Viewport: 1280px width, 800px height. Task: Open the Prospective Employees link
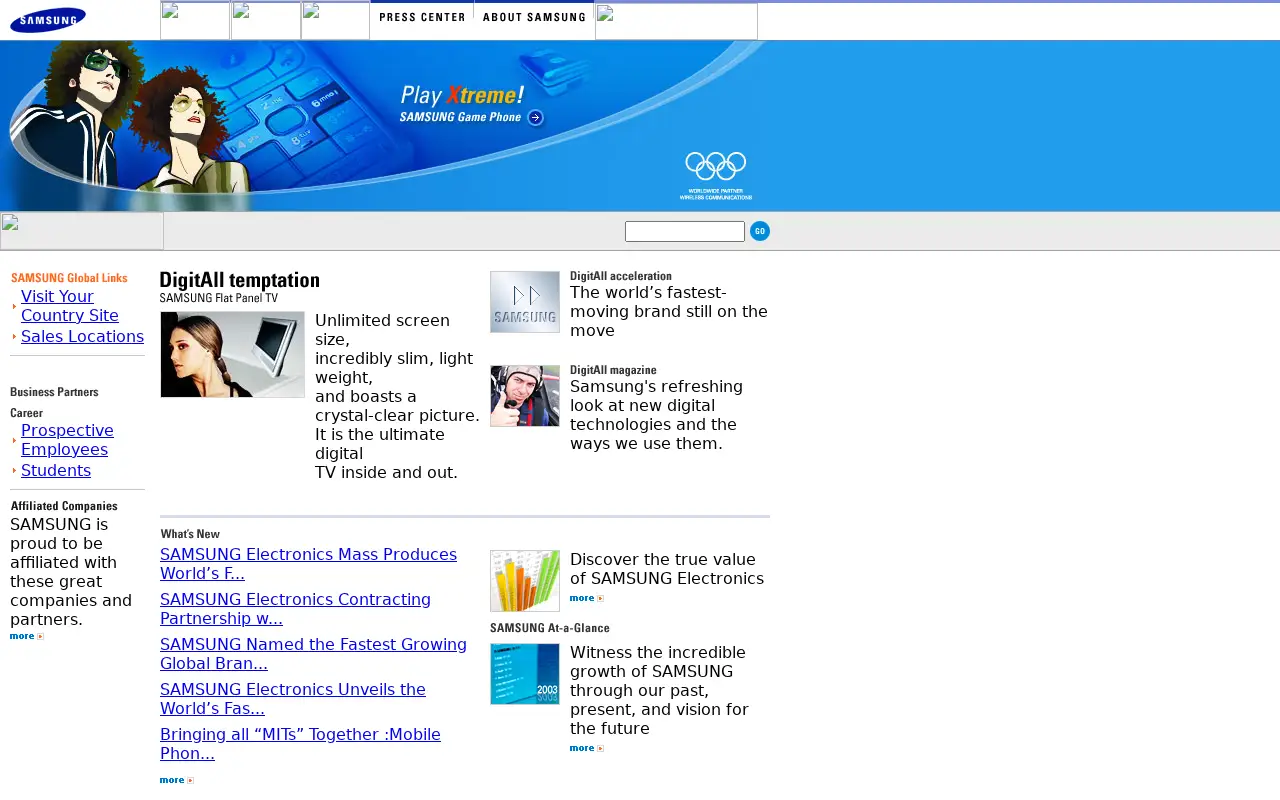[x=67, y=440]
